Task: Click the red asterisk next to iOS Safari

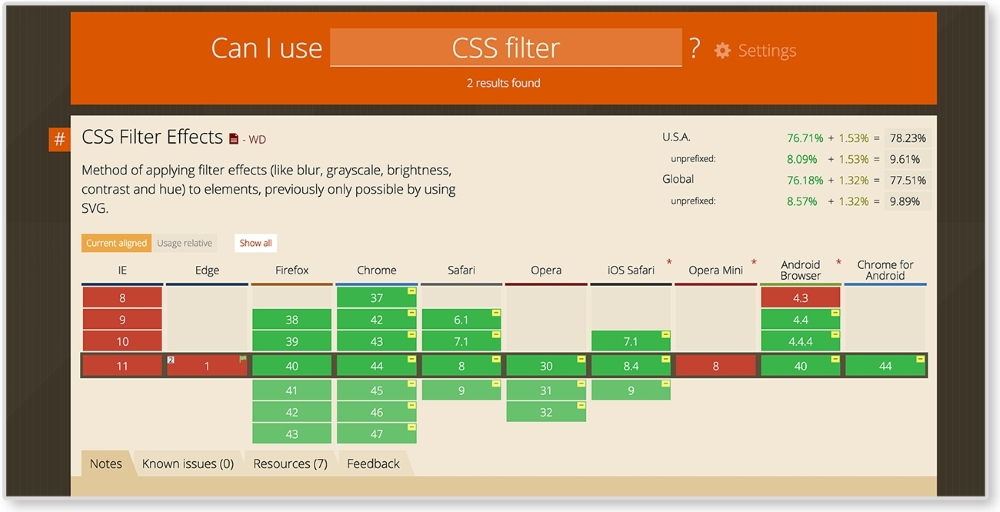Action: point(669,262)
